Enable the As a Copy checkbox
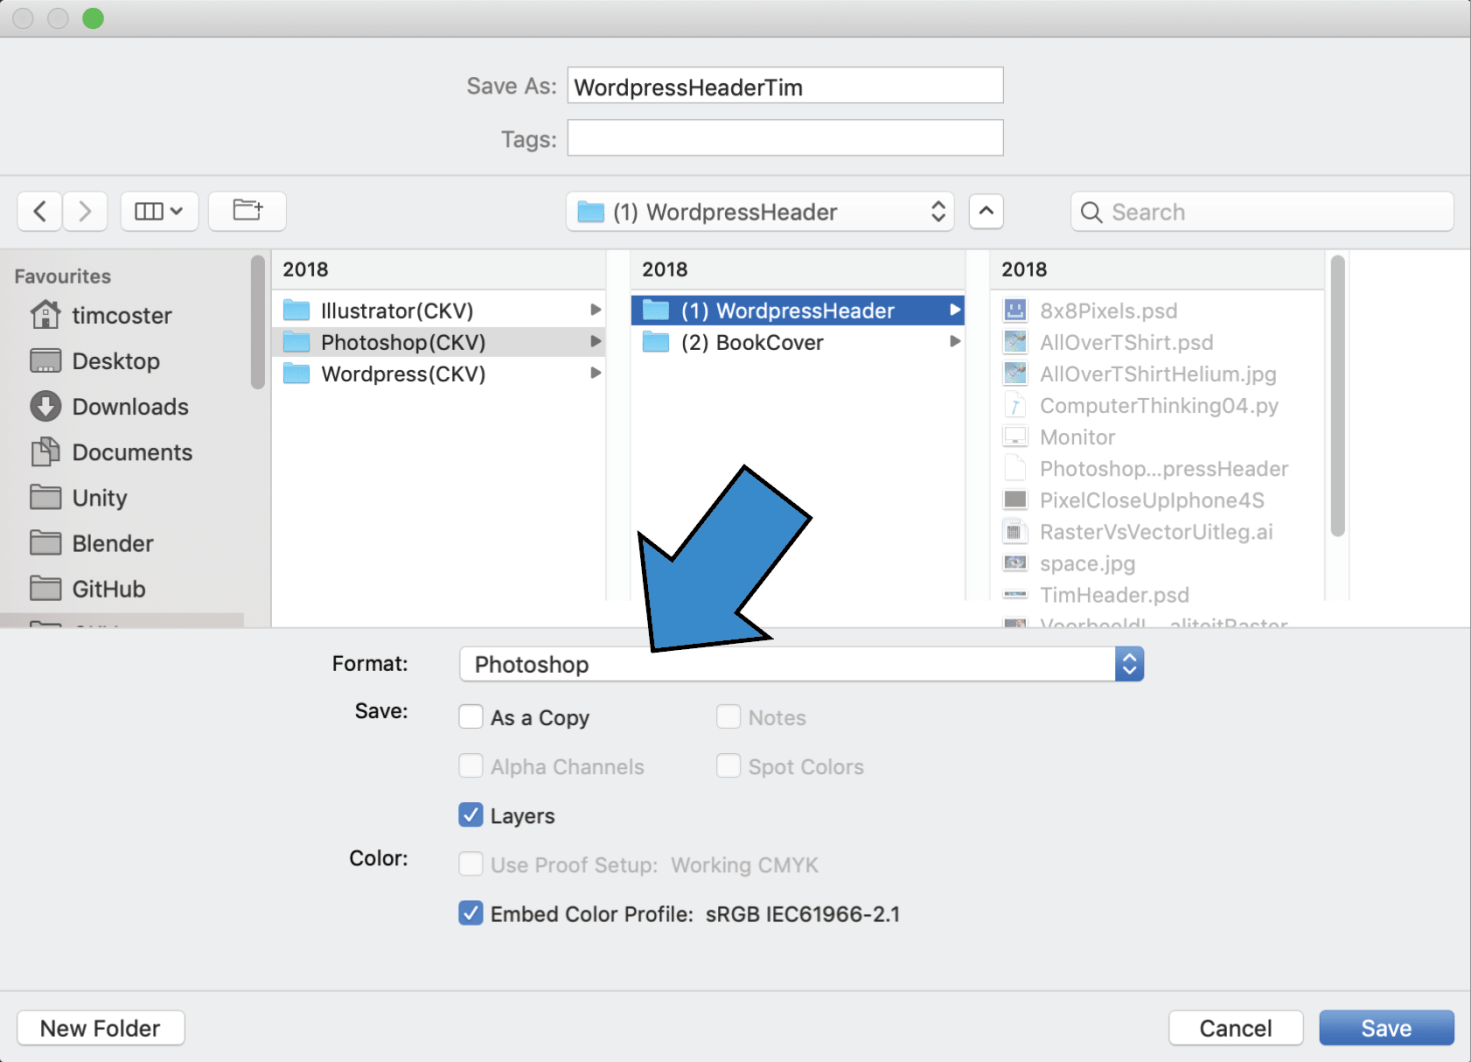Screen dimensions: 1471x1062 pos(471,717)
